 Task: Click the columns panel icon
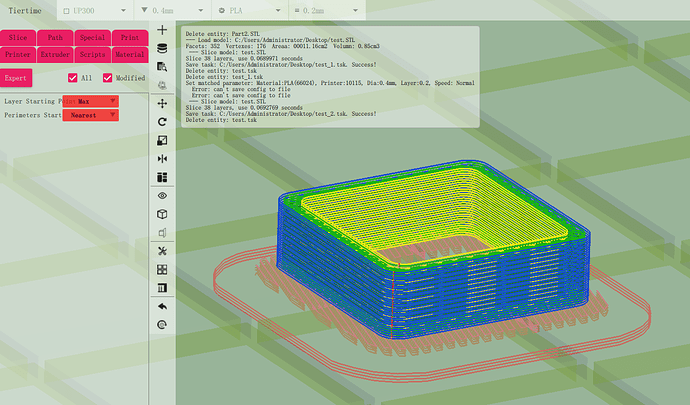coord(162,288)
